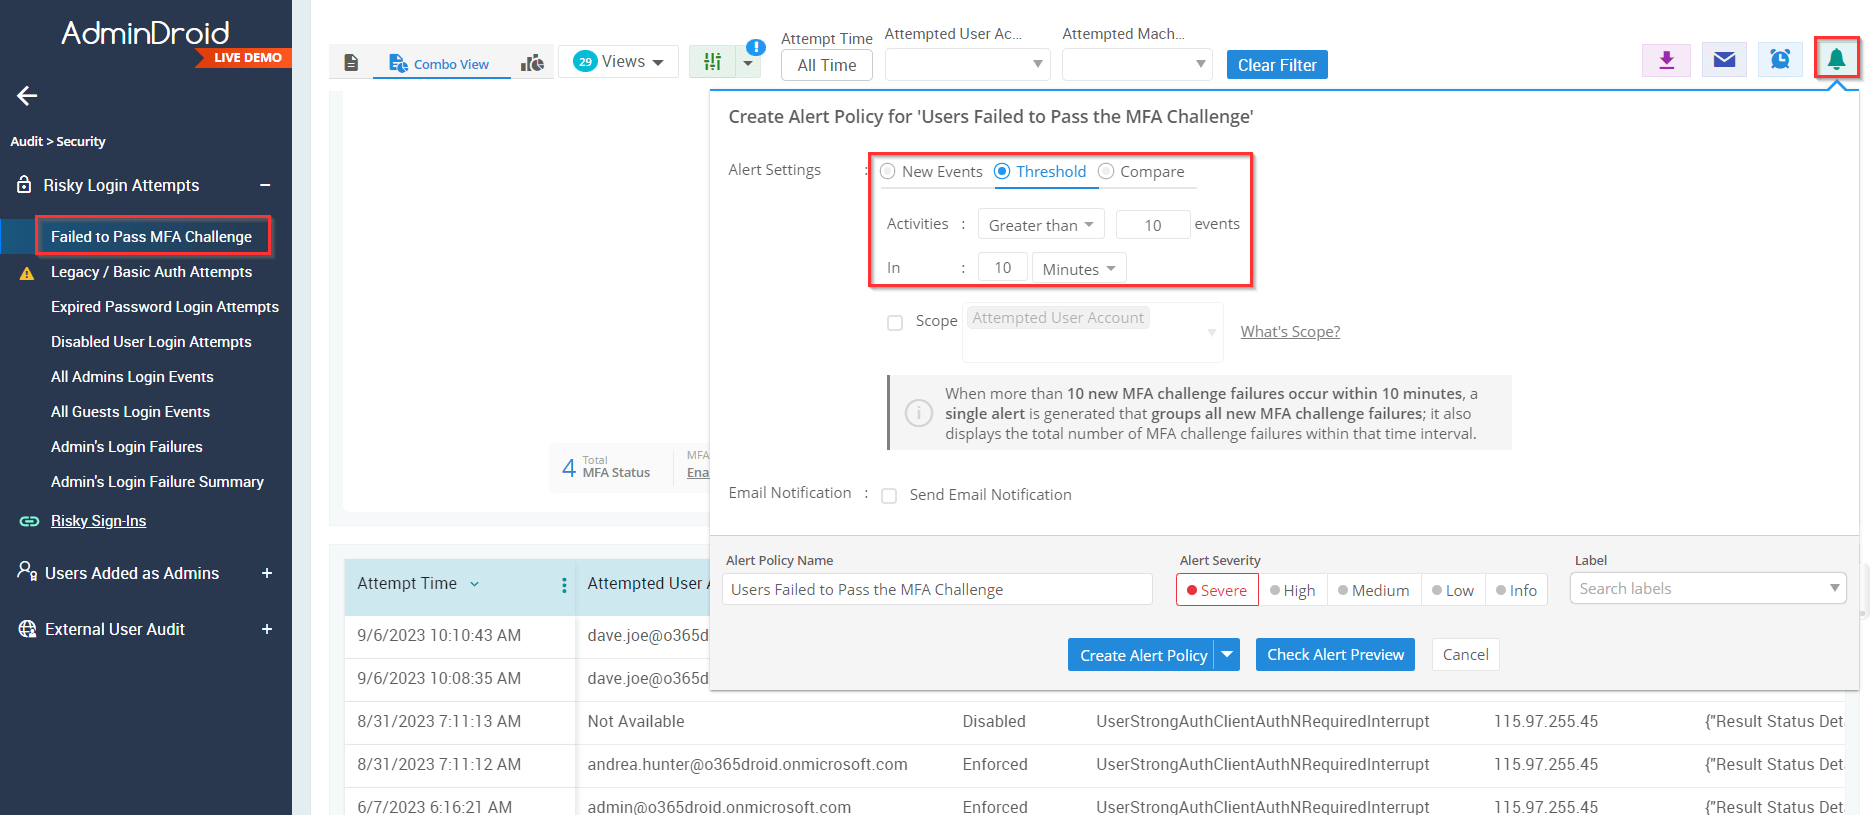Choose the Medium alert severity
The image size is (1874, 815).
[x=1373, y=590]
